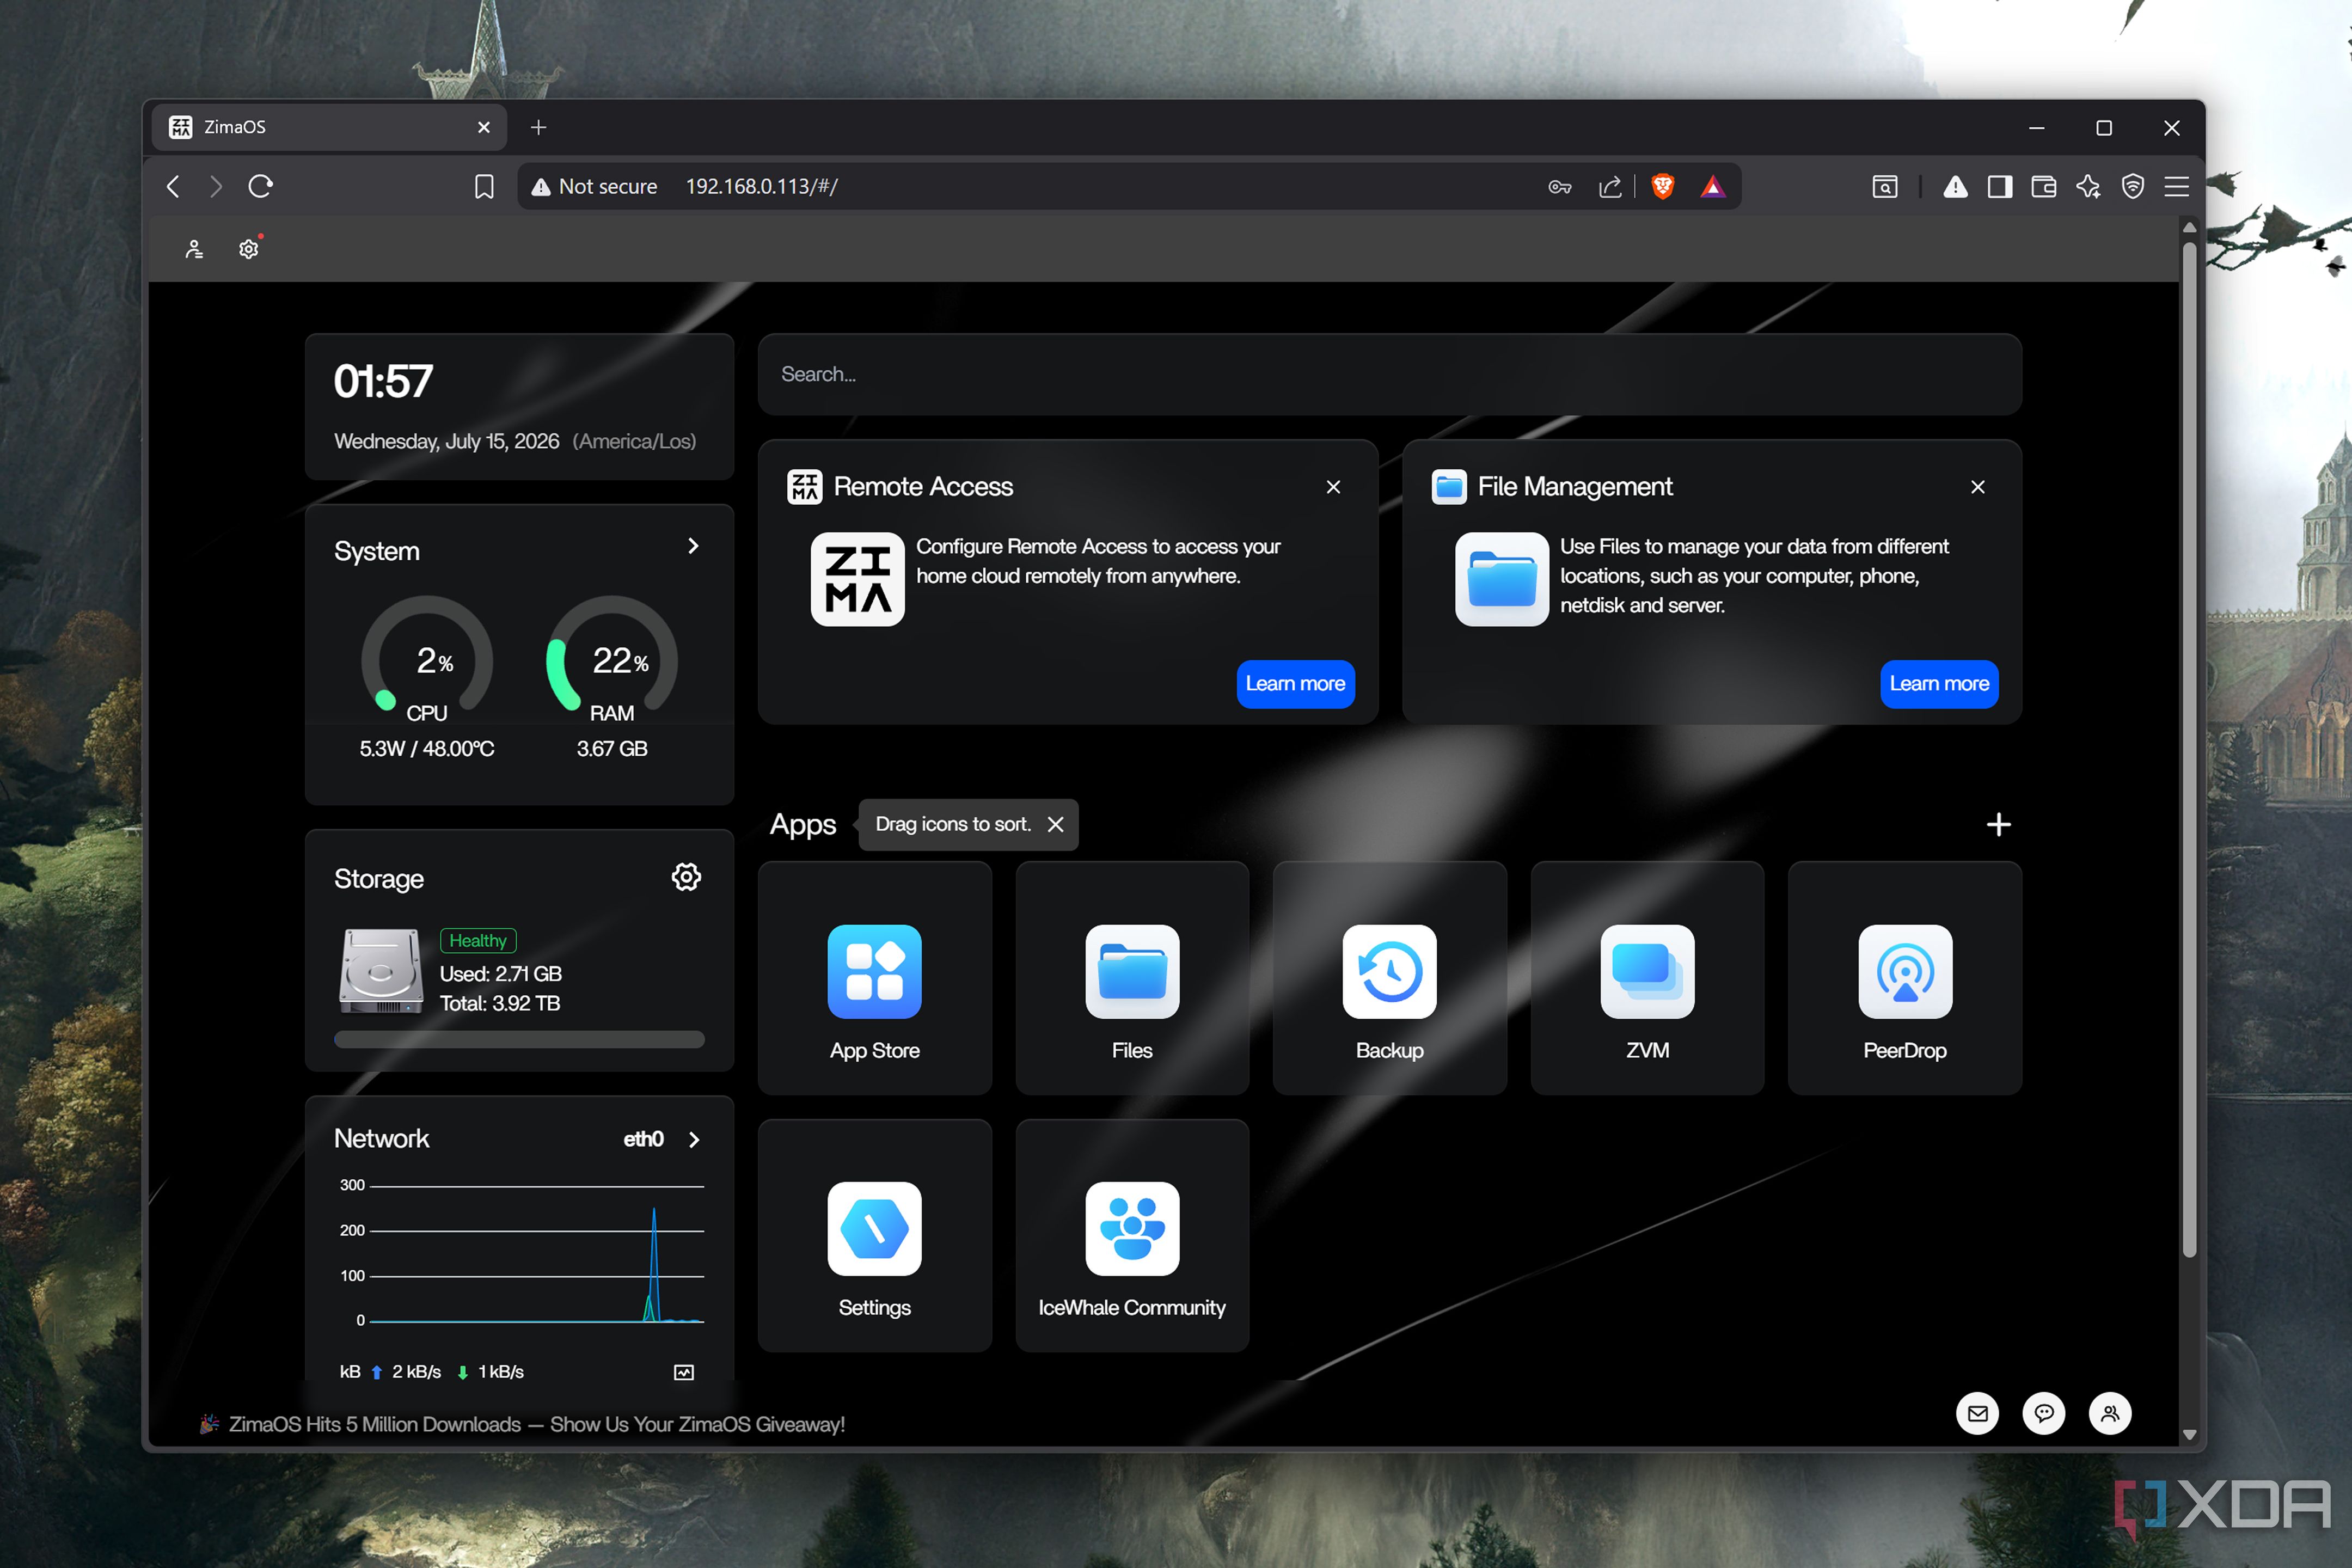2352x1568 pixels.
Task: Bookmark this page icon
Action: pos(484,186)
